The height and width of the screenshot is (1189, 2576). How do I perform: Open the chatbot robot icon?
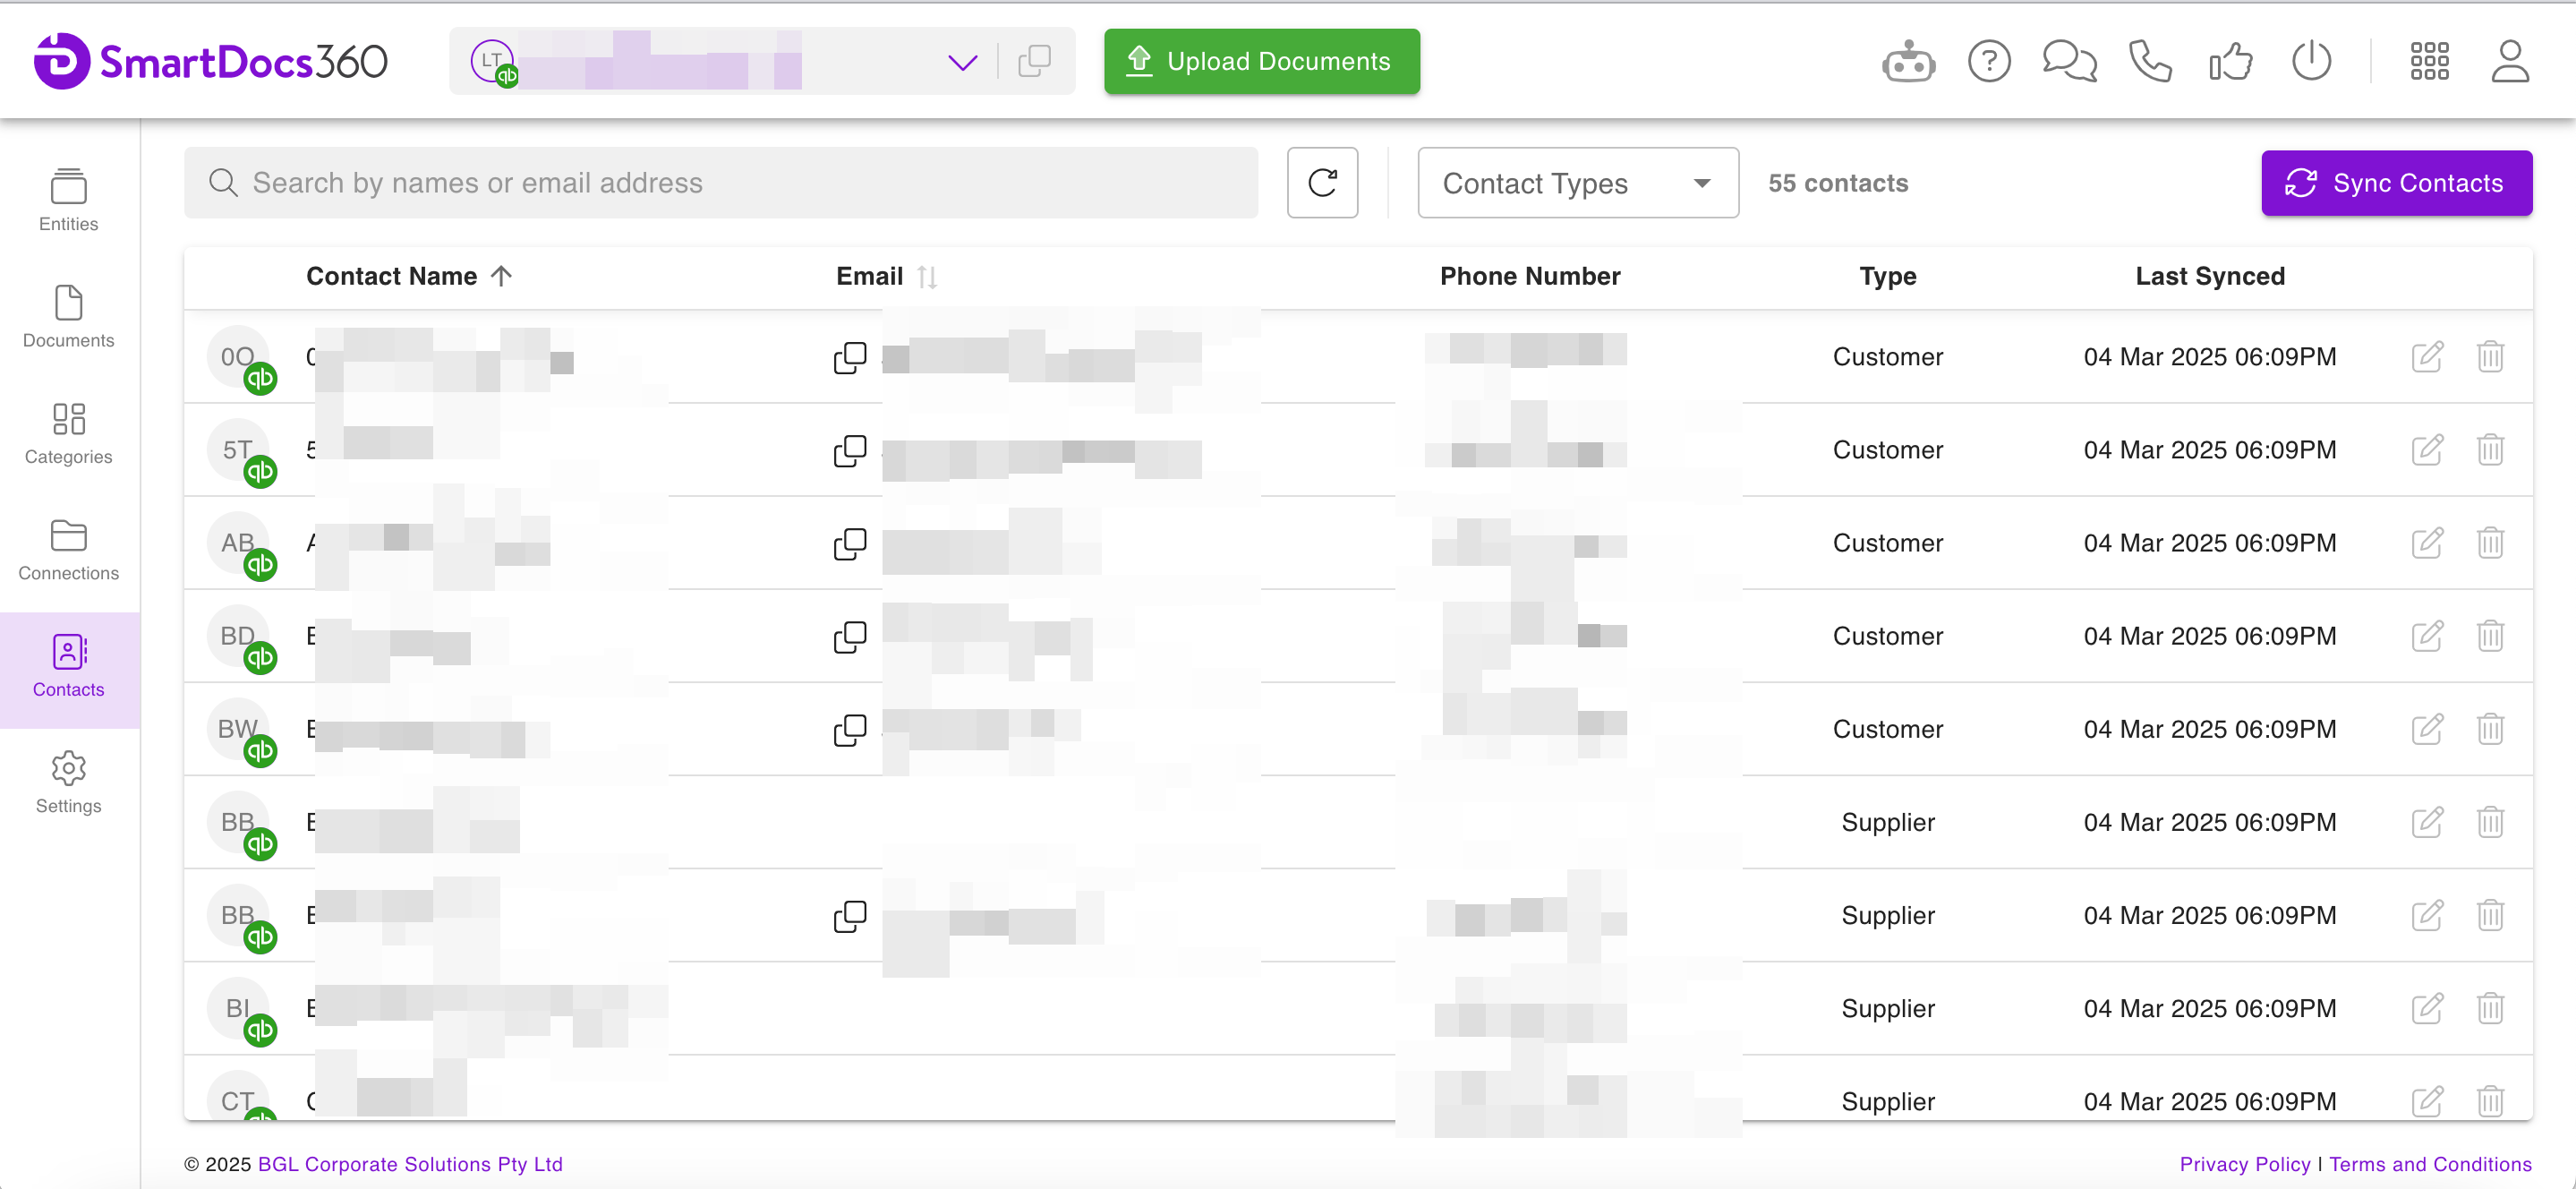click(1908, 62)
